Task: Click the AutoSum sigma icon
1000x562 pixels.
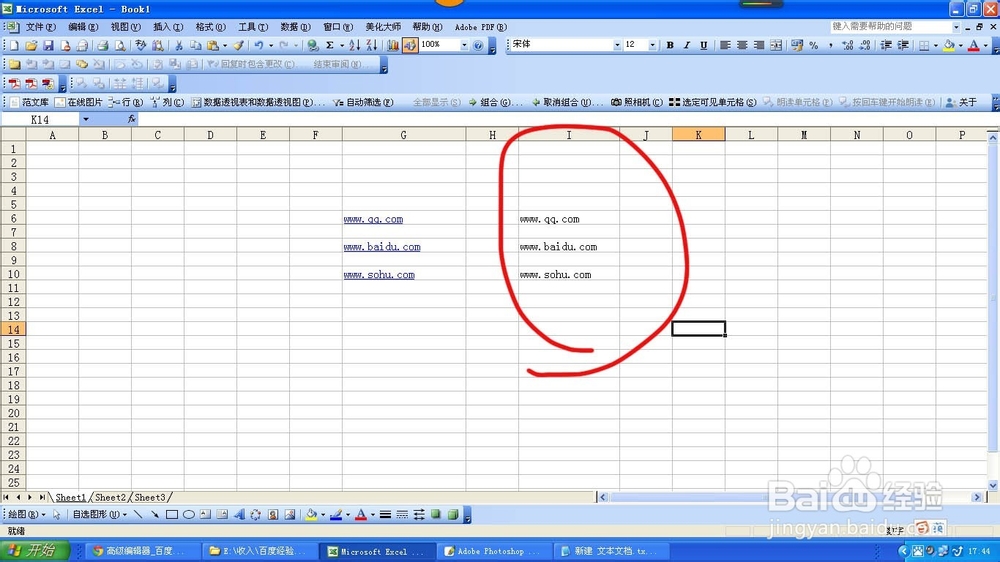Action: 330,45
